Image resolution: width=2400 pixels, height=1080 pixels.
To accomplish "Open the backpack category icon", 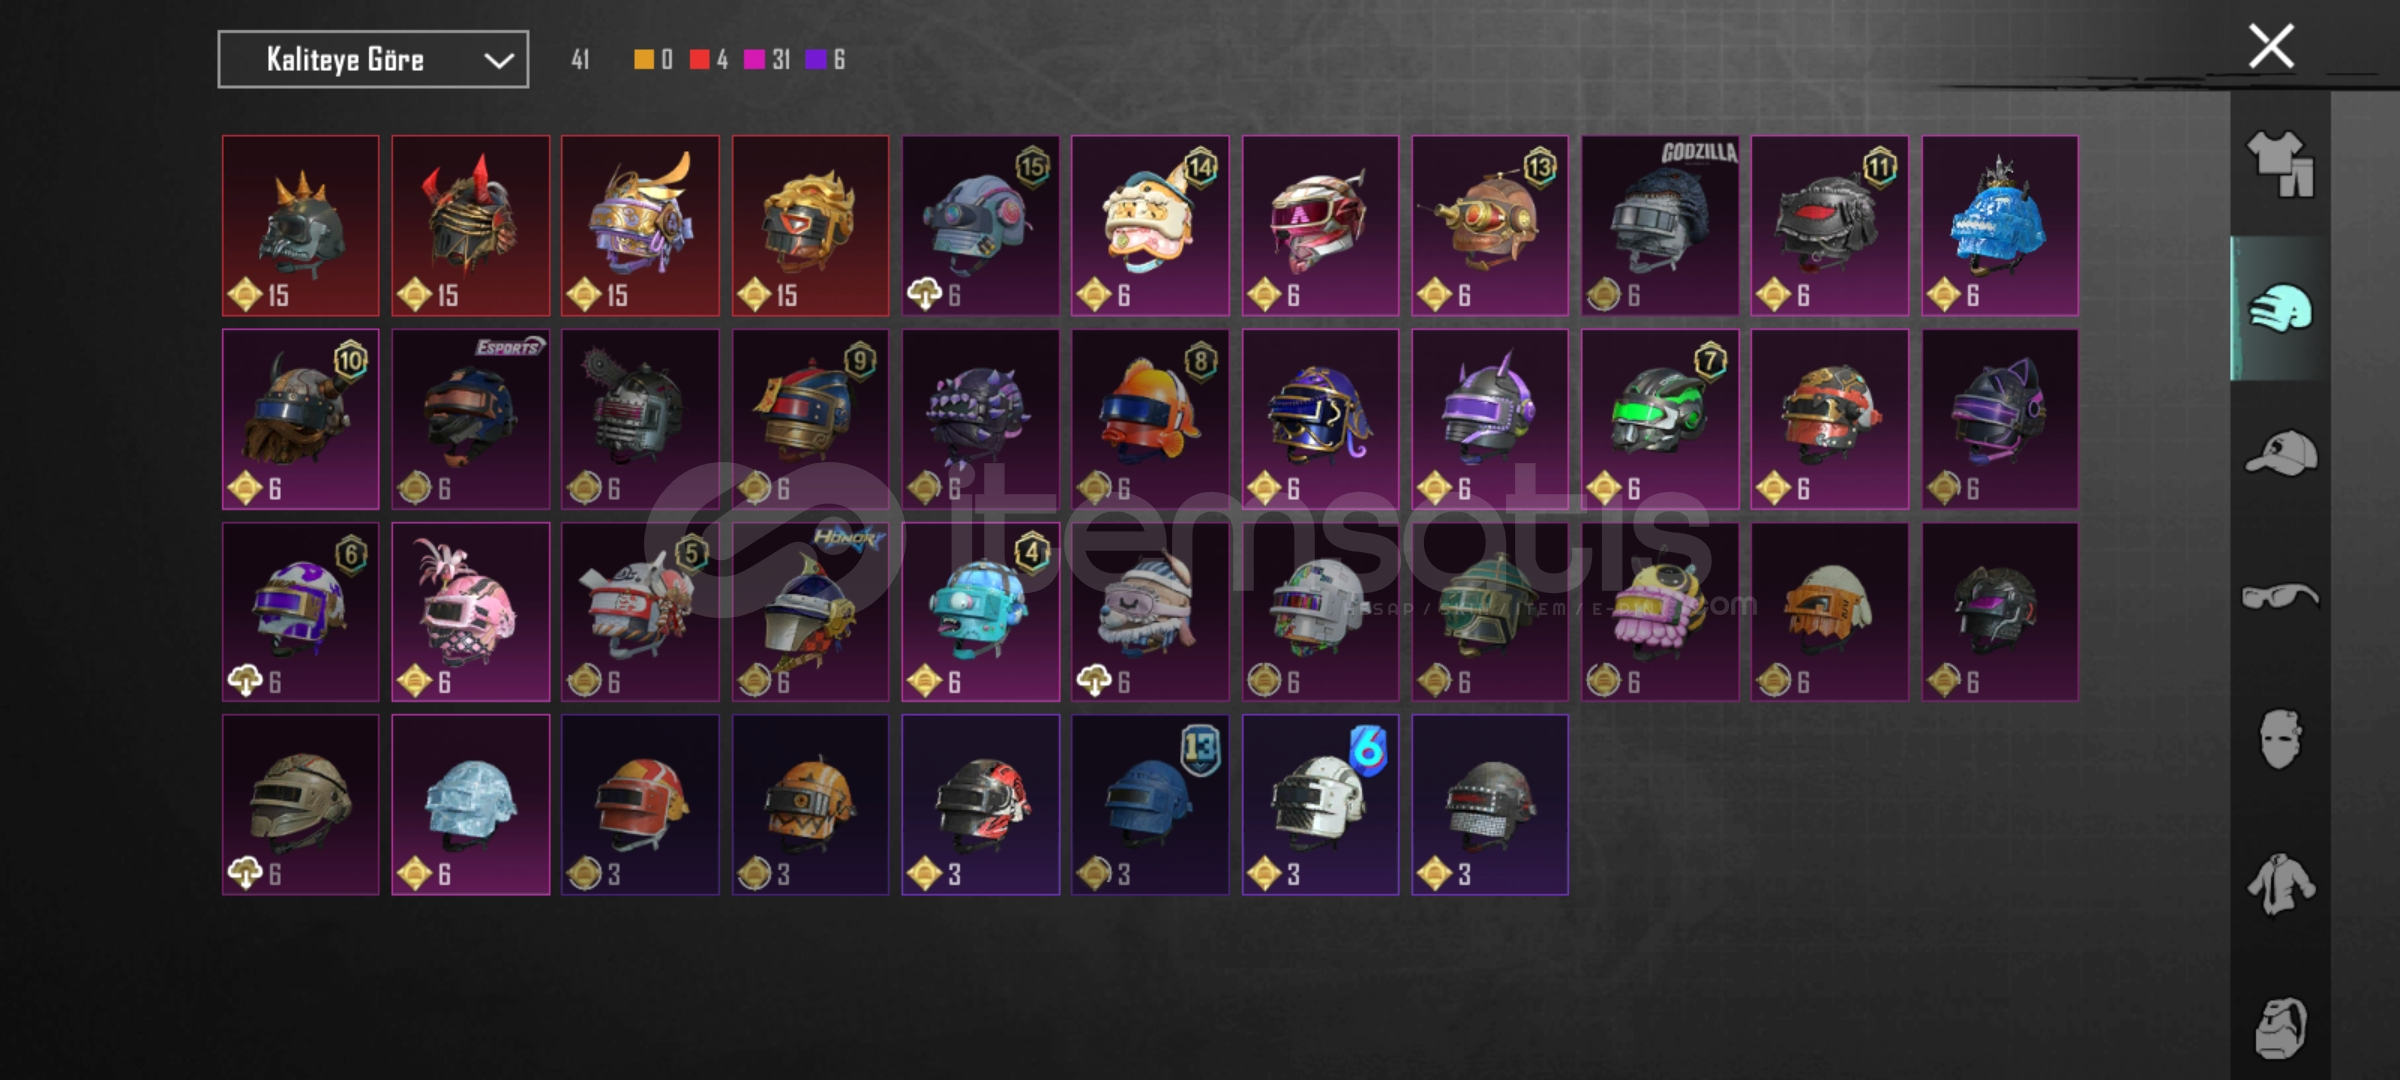I will [2281, 1027].
